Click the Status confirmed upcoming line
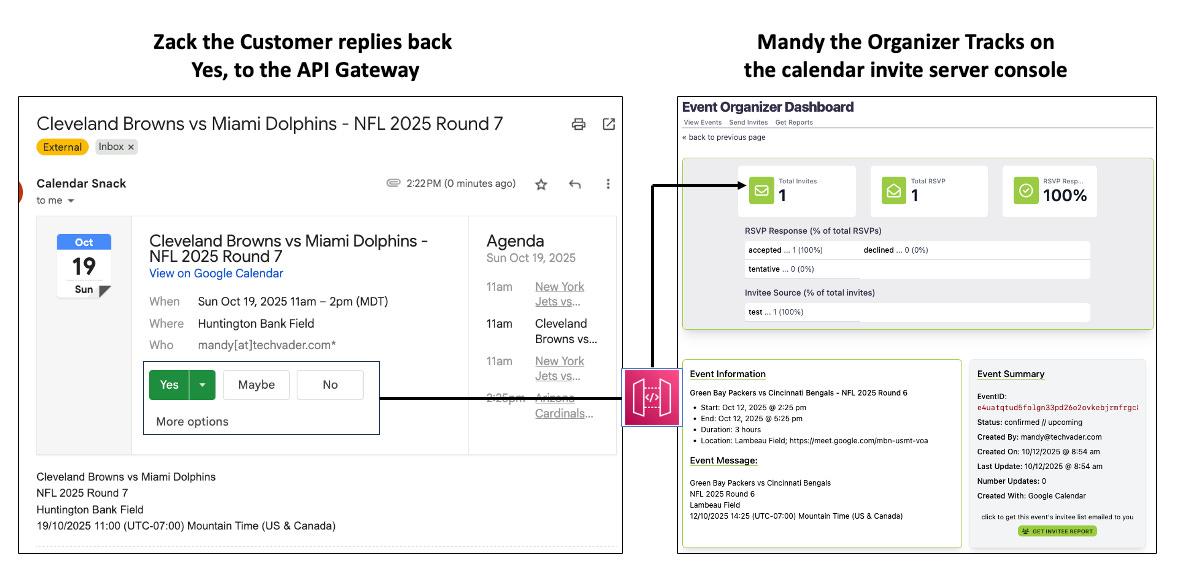Viewport: 1190px width, 576px height. [1030, 422]
